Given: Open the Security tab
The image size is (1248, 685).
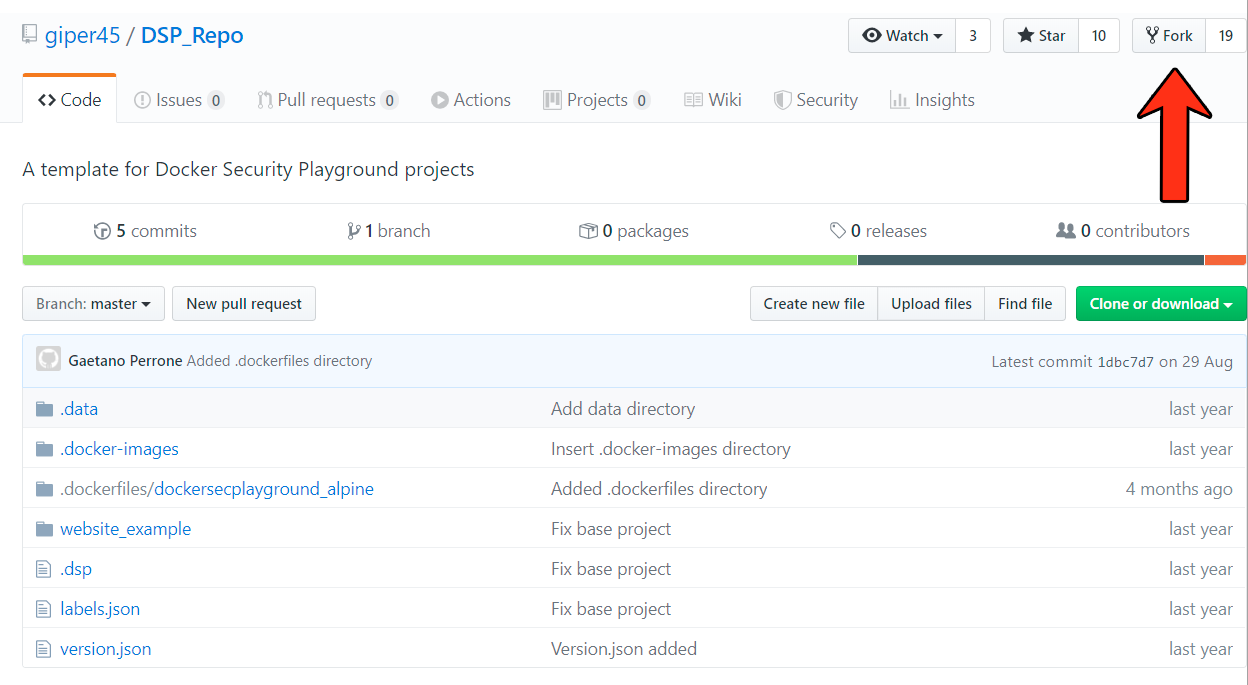Looking at the screenshot, I should pyautogui.click(x=816, y=100).
